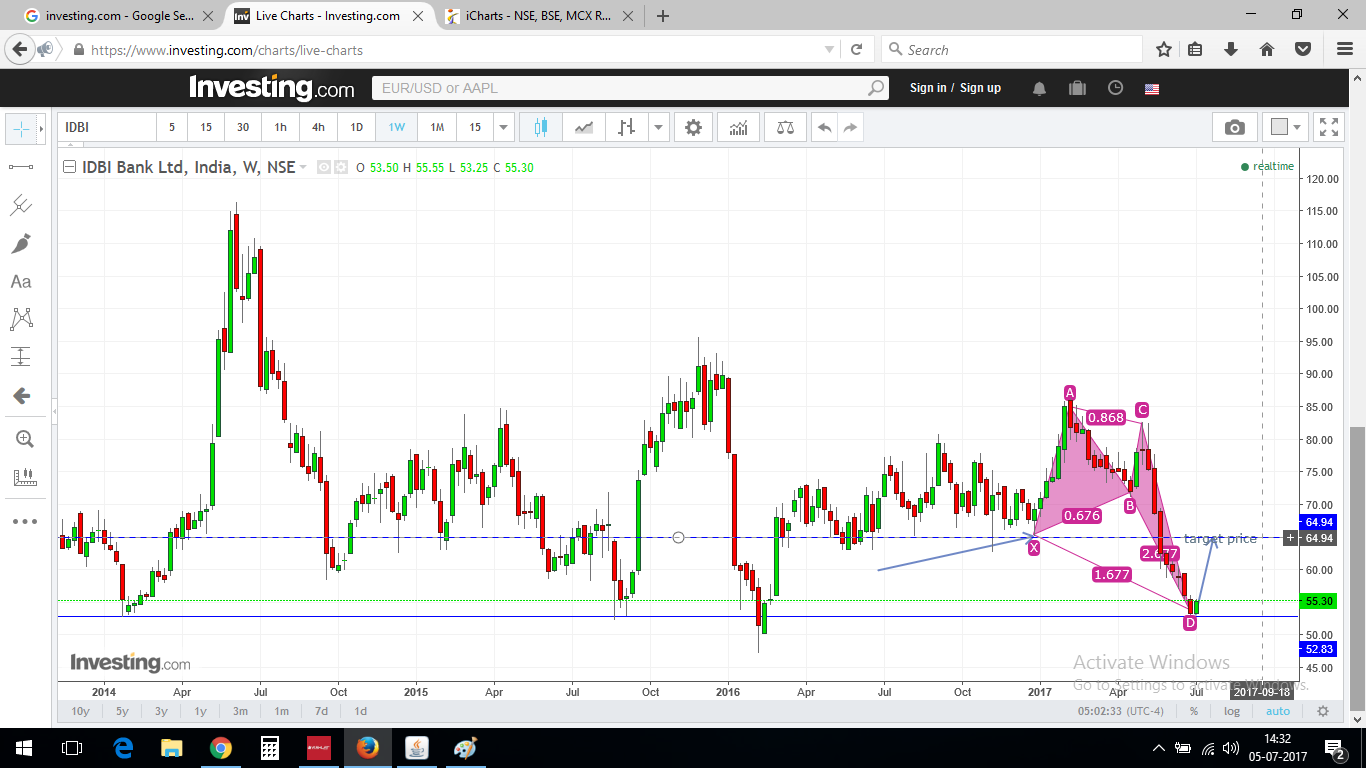Select the crosshair cursor tool
This screenshot has height=768, width=1366.
[x=20, y=129]
